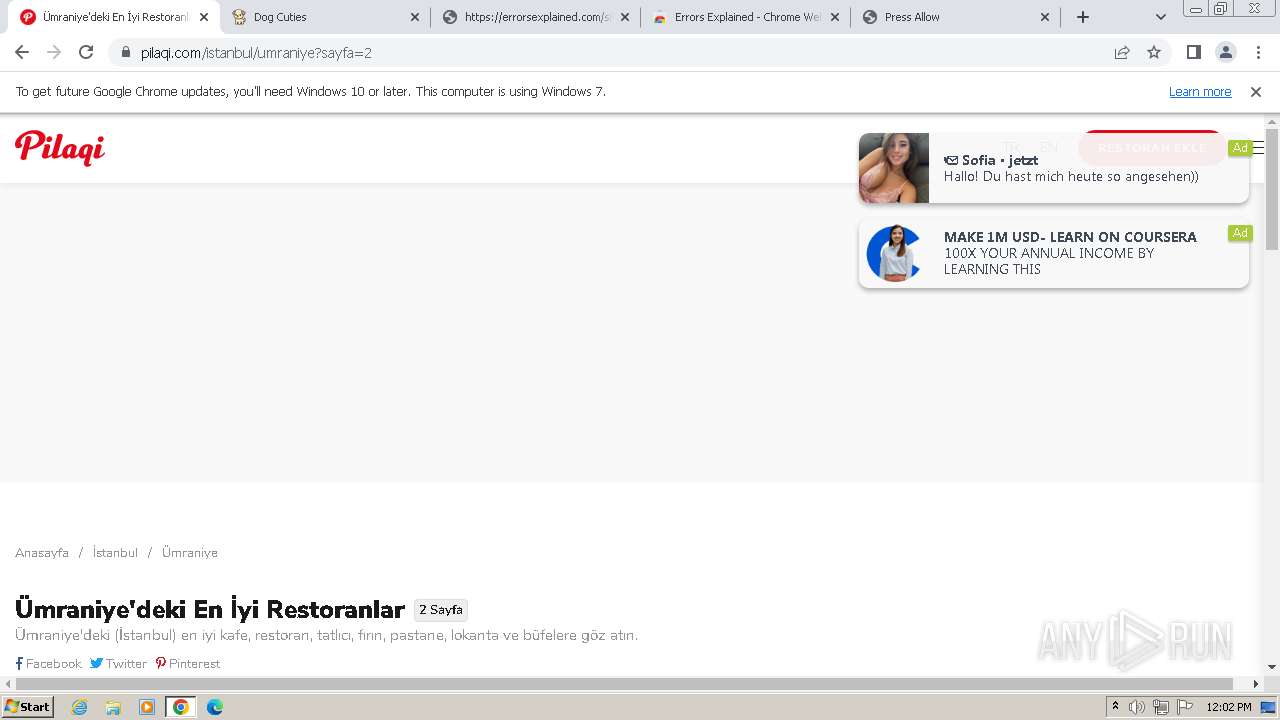Open Microsoft Edge from the taskbar
This screenshot has width=1280, height=720.
tap(215, 707)
